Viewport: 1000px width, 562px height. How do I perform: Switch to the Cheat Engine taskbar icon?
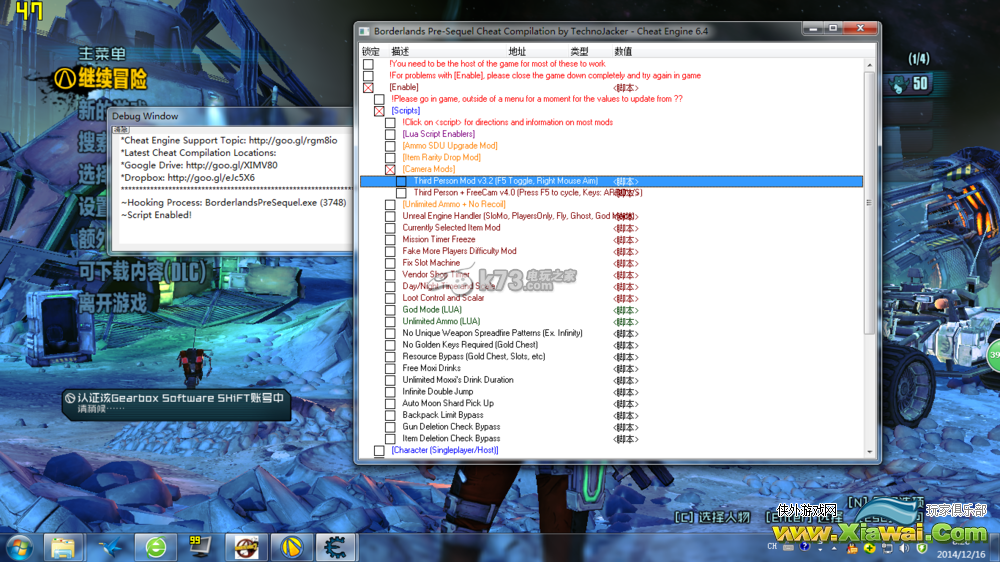pos(336,548)
